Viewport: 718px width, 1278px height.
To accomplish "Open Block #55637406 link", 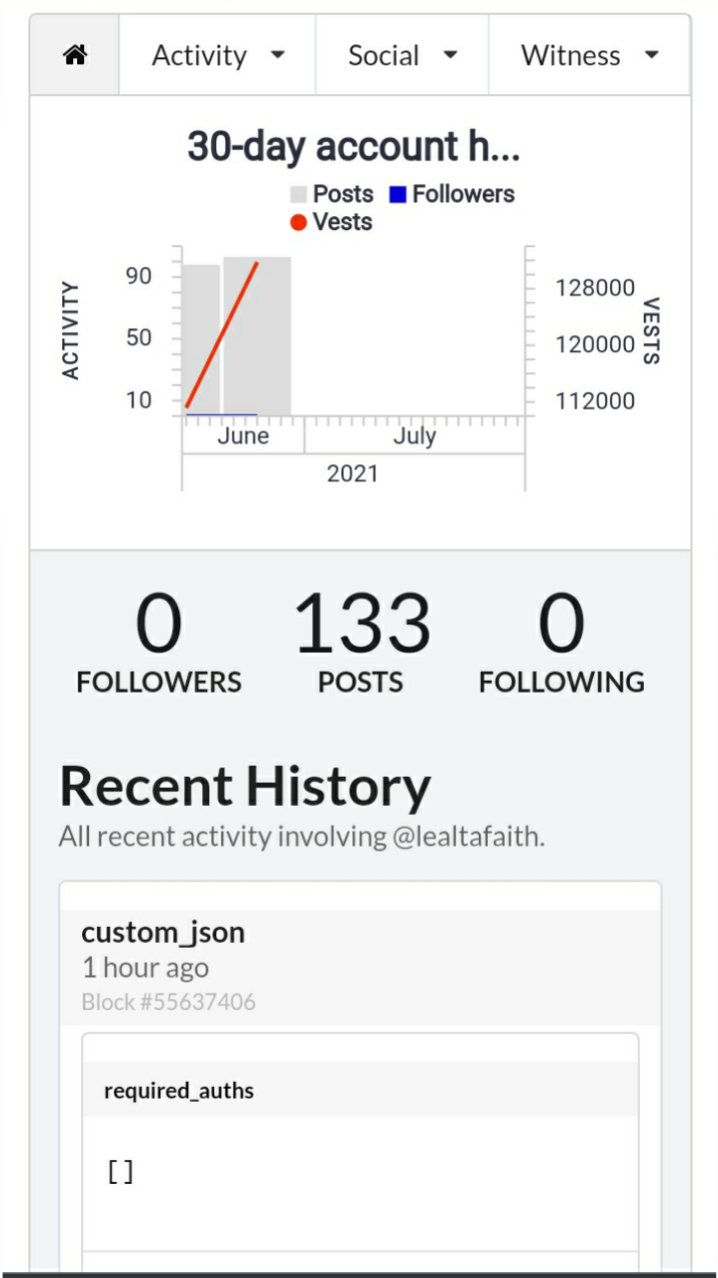I will (169, 1002).
